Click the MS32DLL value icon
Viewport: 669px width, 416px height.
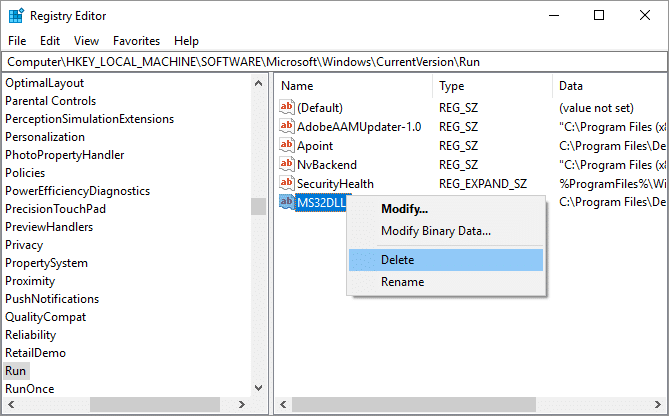click(288, 203)
